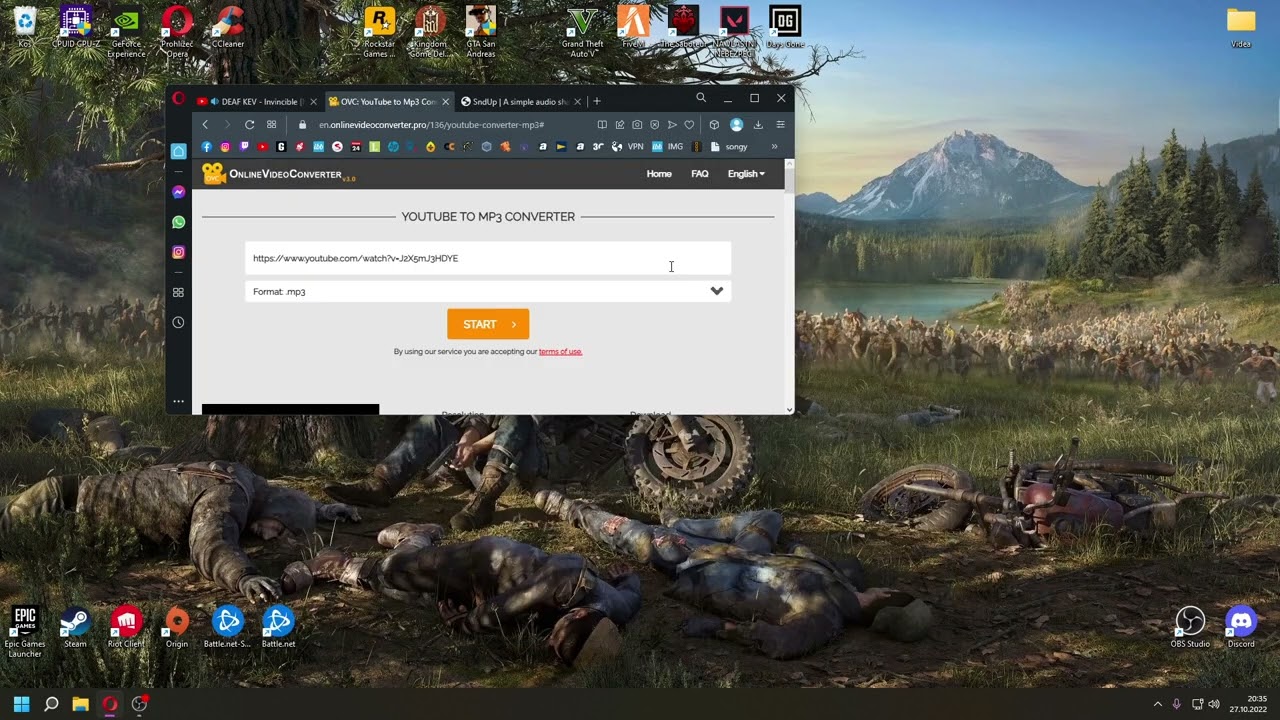Open the songy bookmarks folder

click(x=729, y=147)
